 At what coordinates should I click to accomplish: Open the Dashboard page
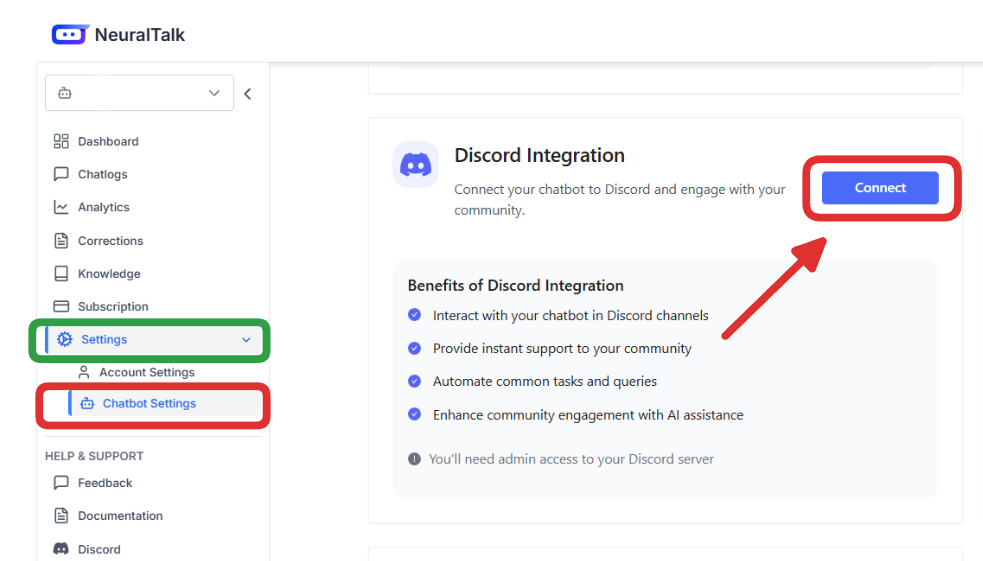108,142
